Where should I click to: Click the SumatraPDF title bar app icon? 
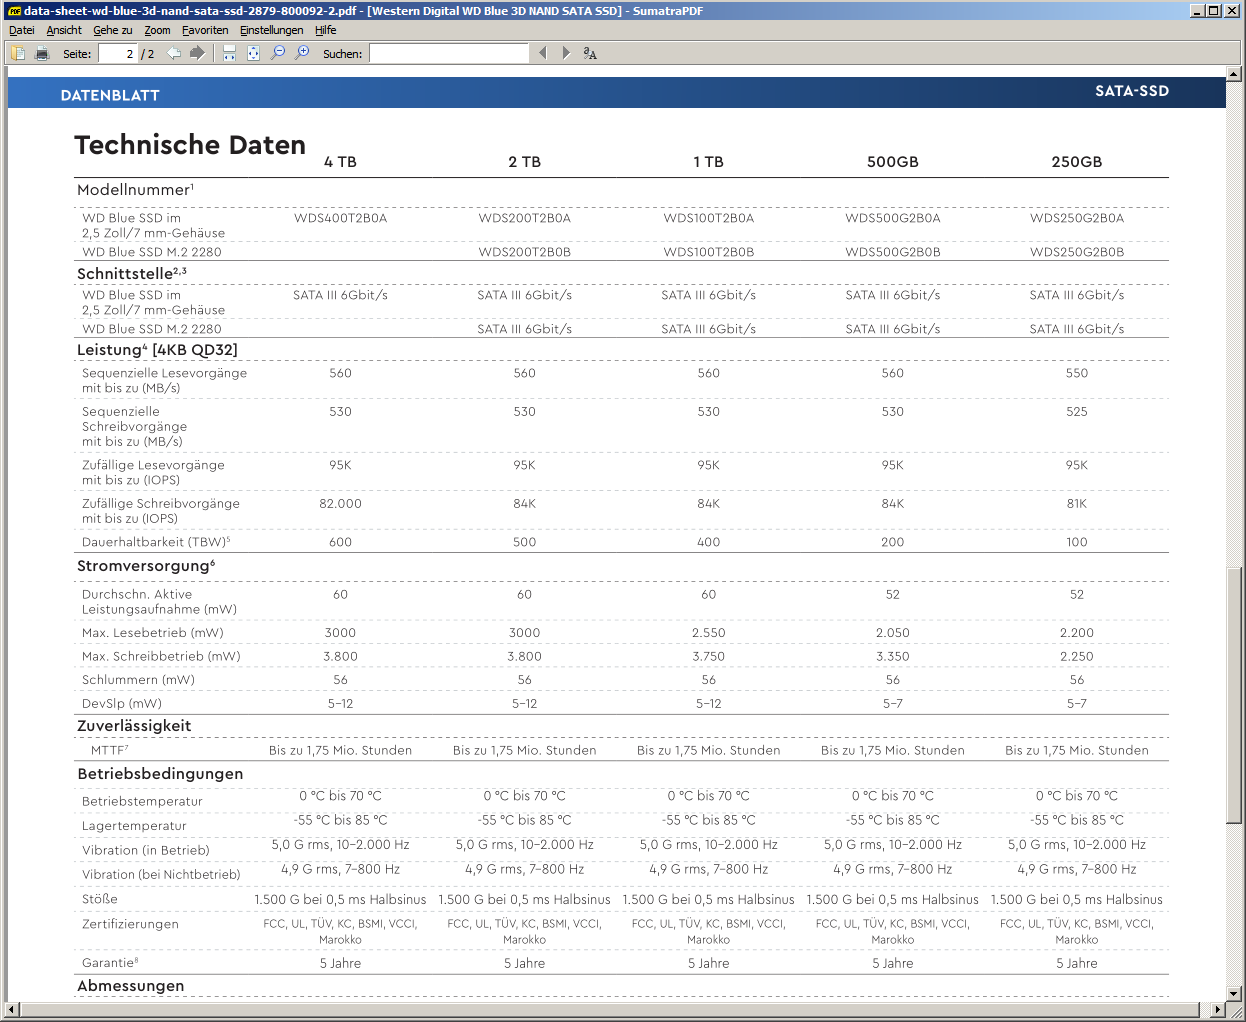pos(14,11)
